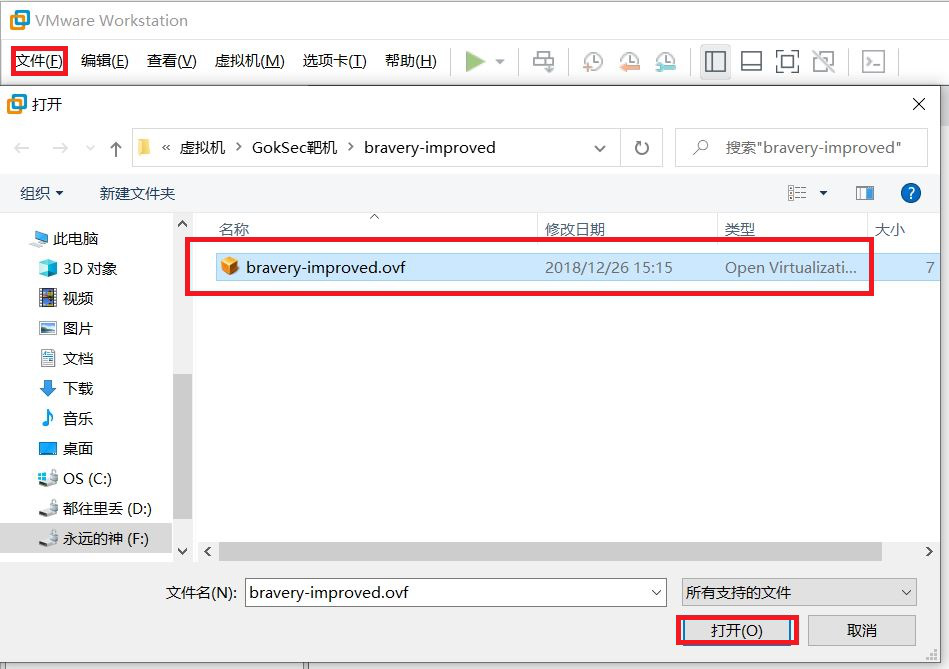Image resolution: width=949 pixels, height=669 pixels.
Task: Select 图片 folder in the sidebar
Action: (77, 328)
